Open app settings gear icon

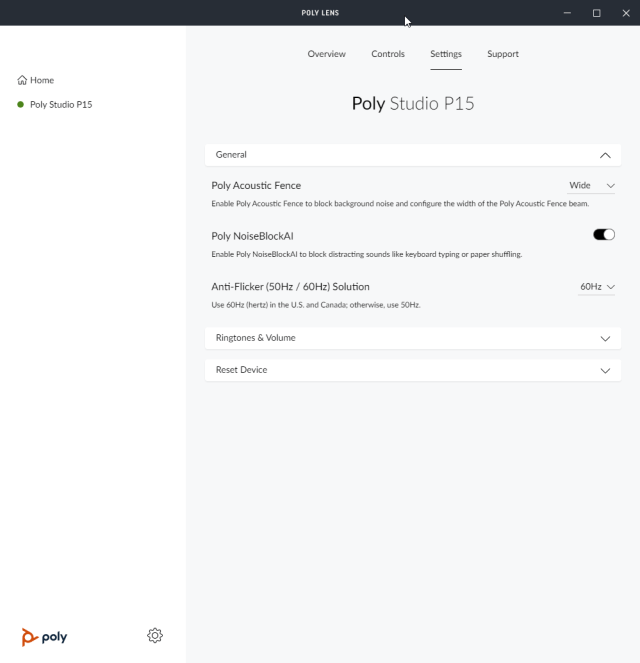155,636
